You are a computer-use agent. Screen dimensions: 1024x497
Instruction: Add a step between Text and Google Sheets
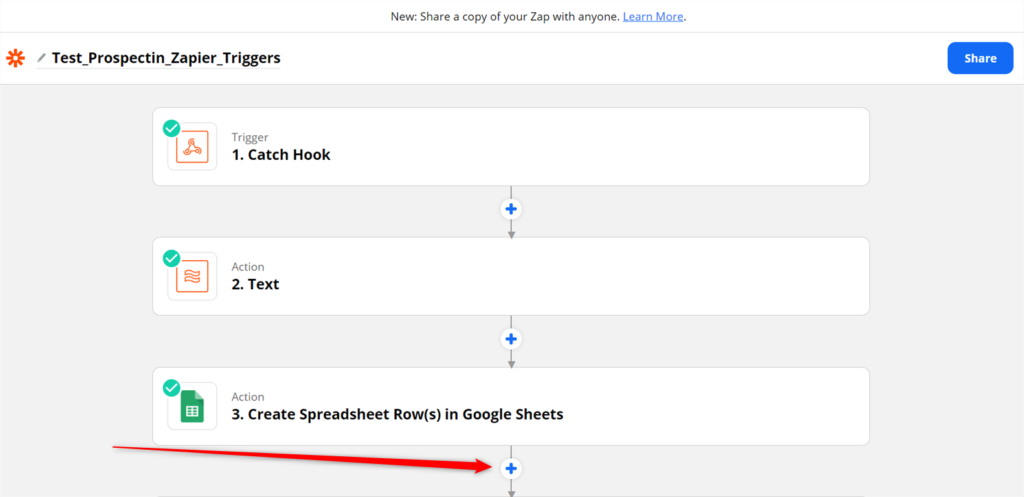511,339
